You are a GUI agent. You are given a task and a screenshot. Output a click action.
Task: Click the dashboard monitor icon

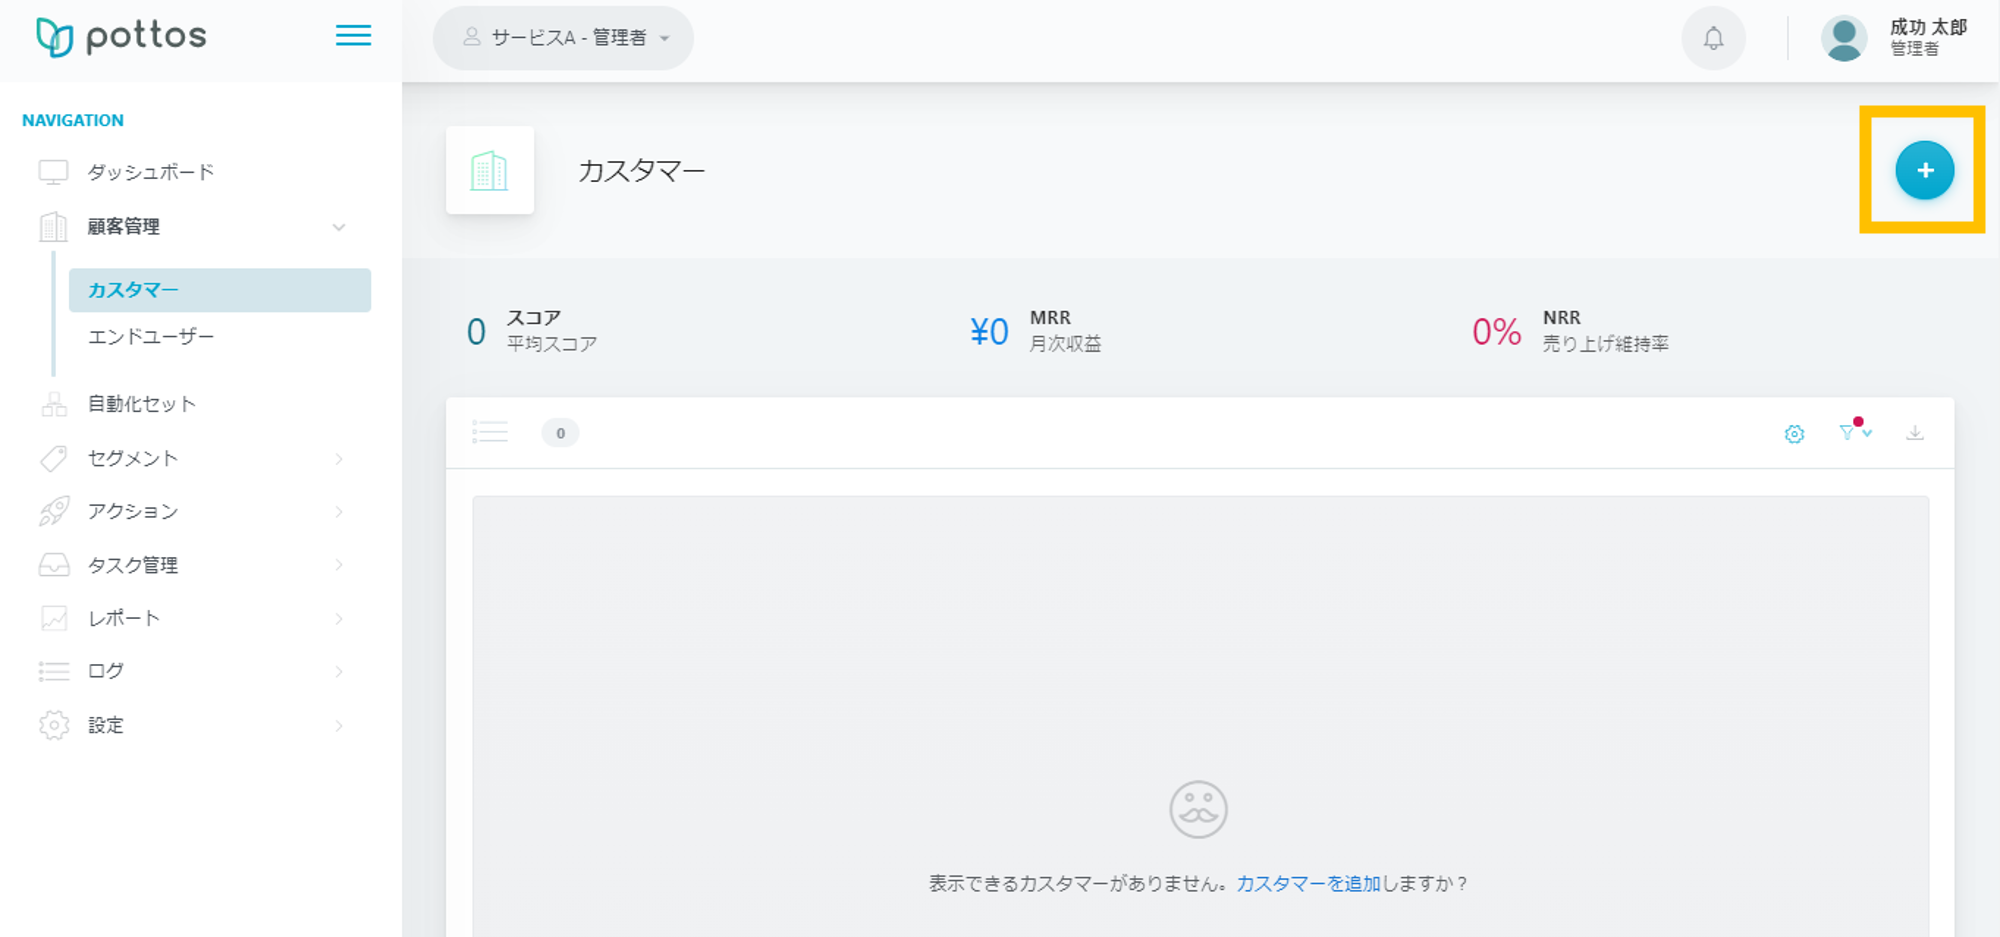click(53, 172)
